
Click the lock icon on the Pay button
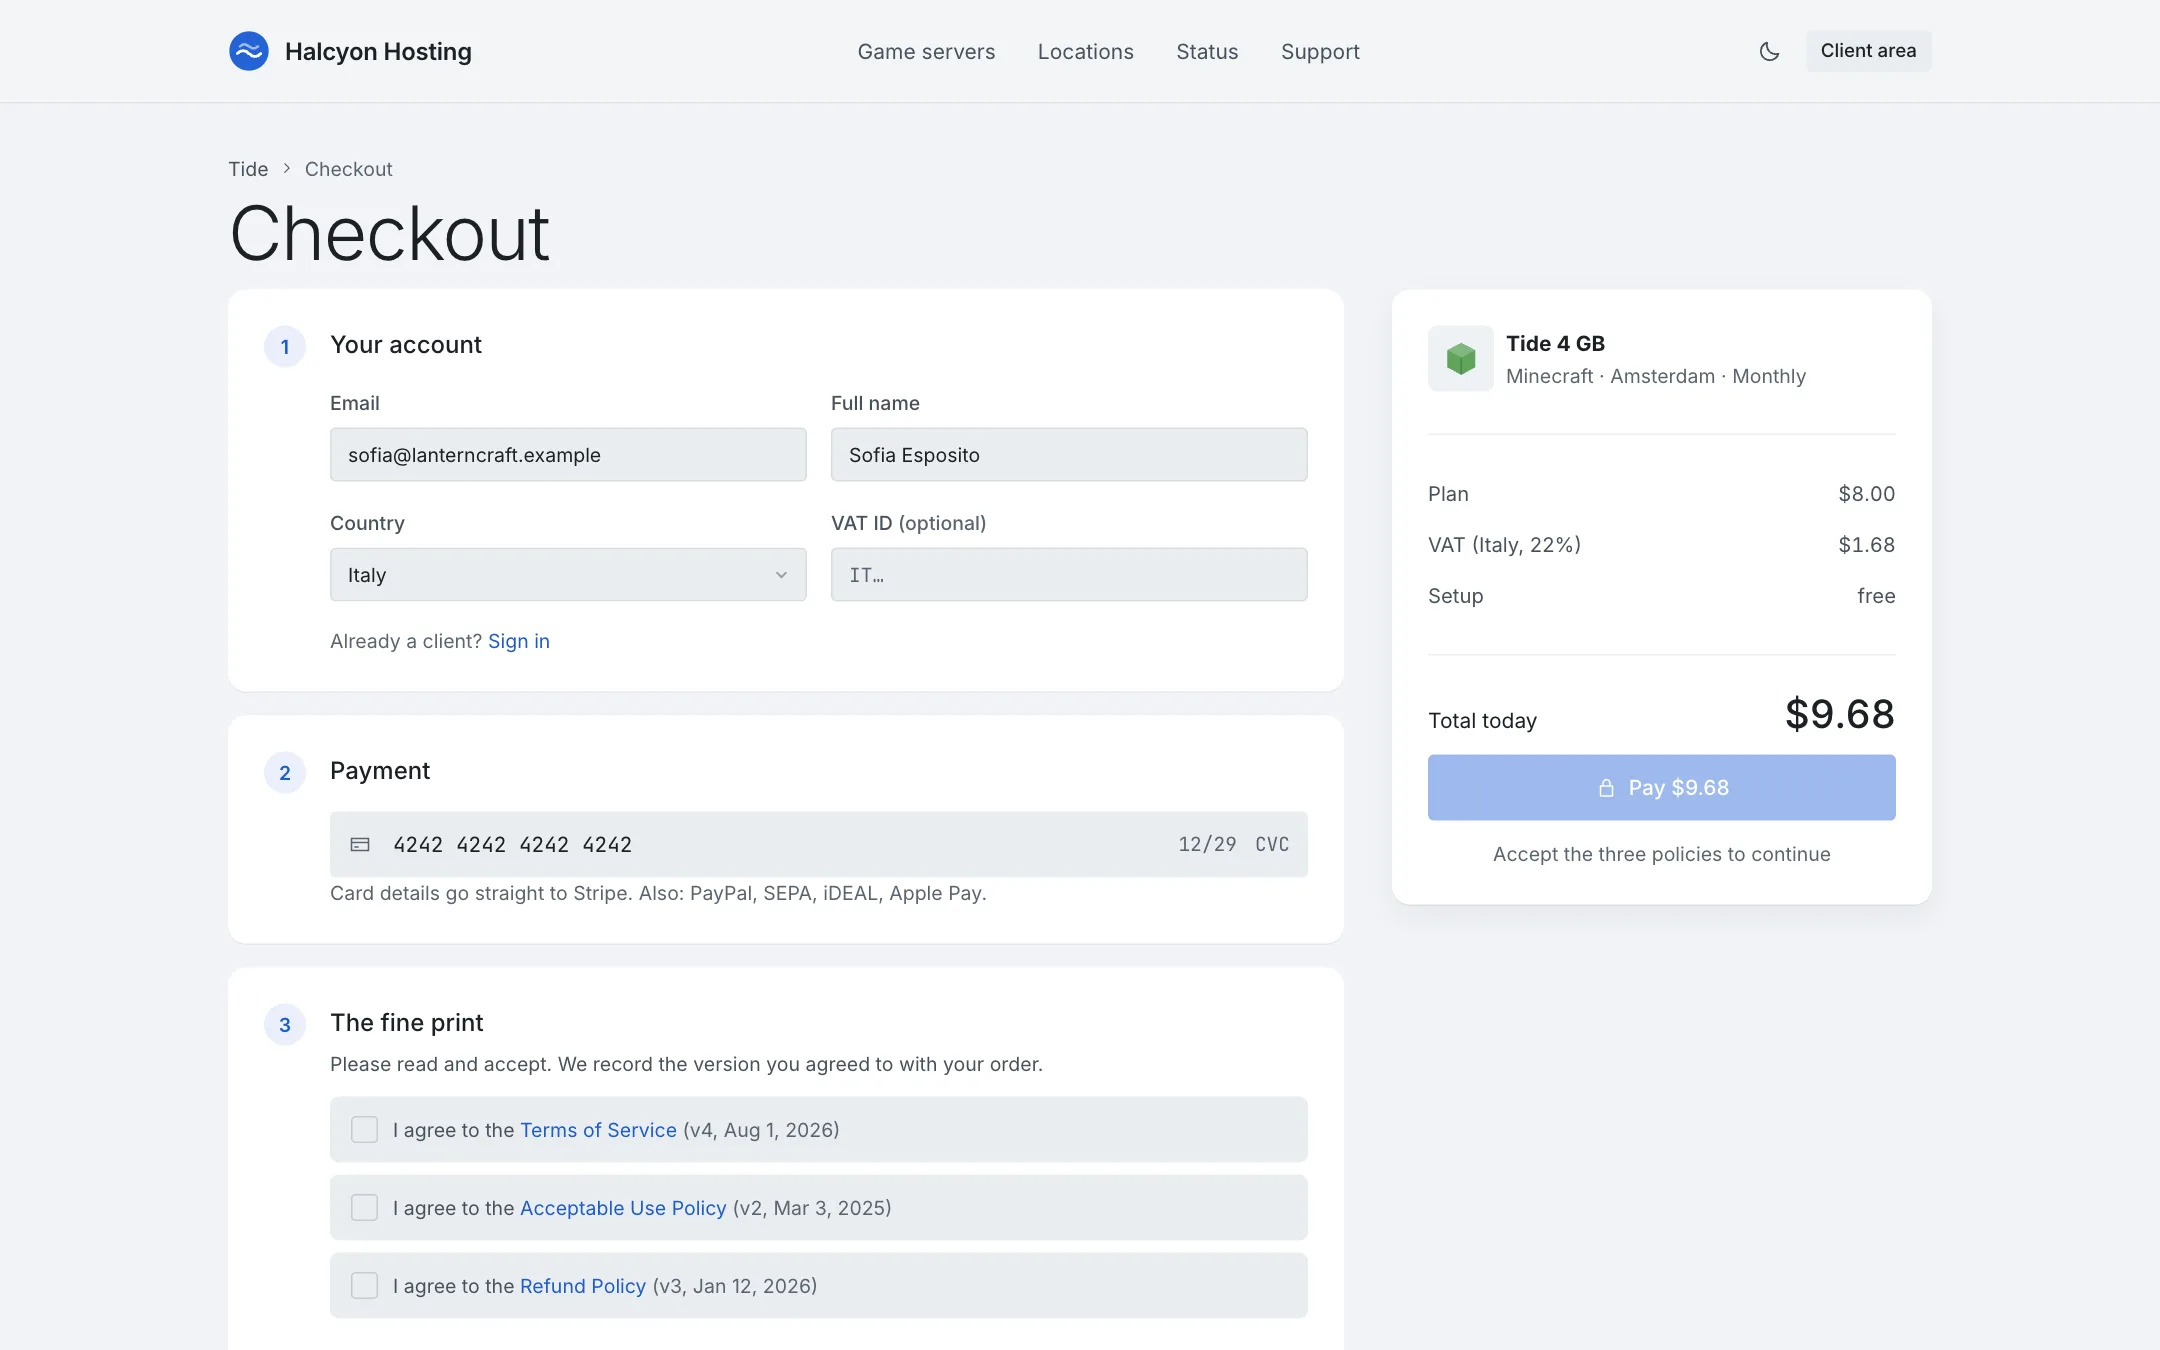point(1606,788)
